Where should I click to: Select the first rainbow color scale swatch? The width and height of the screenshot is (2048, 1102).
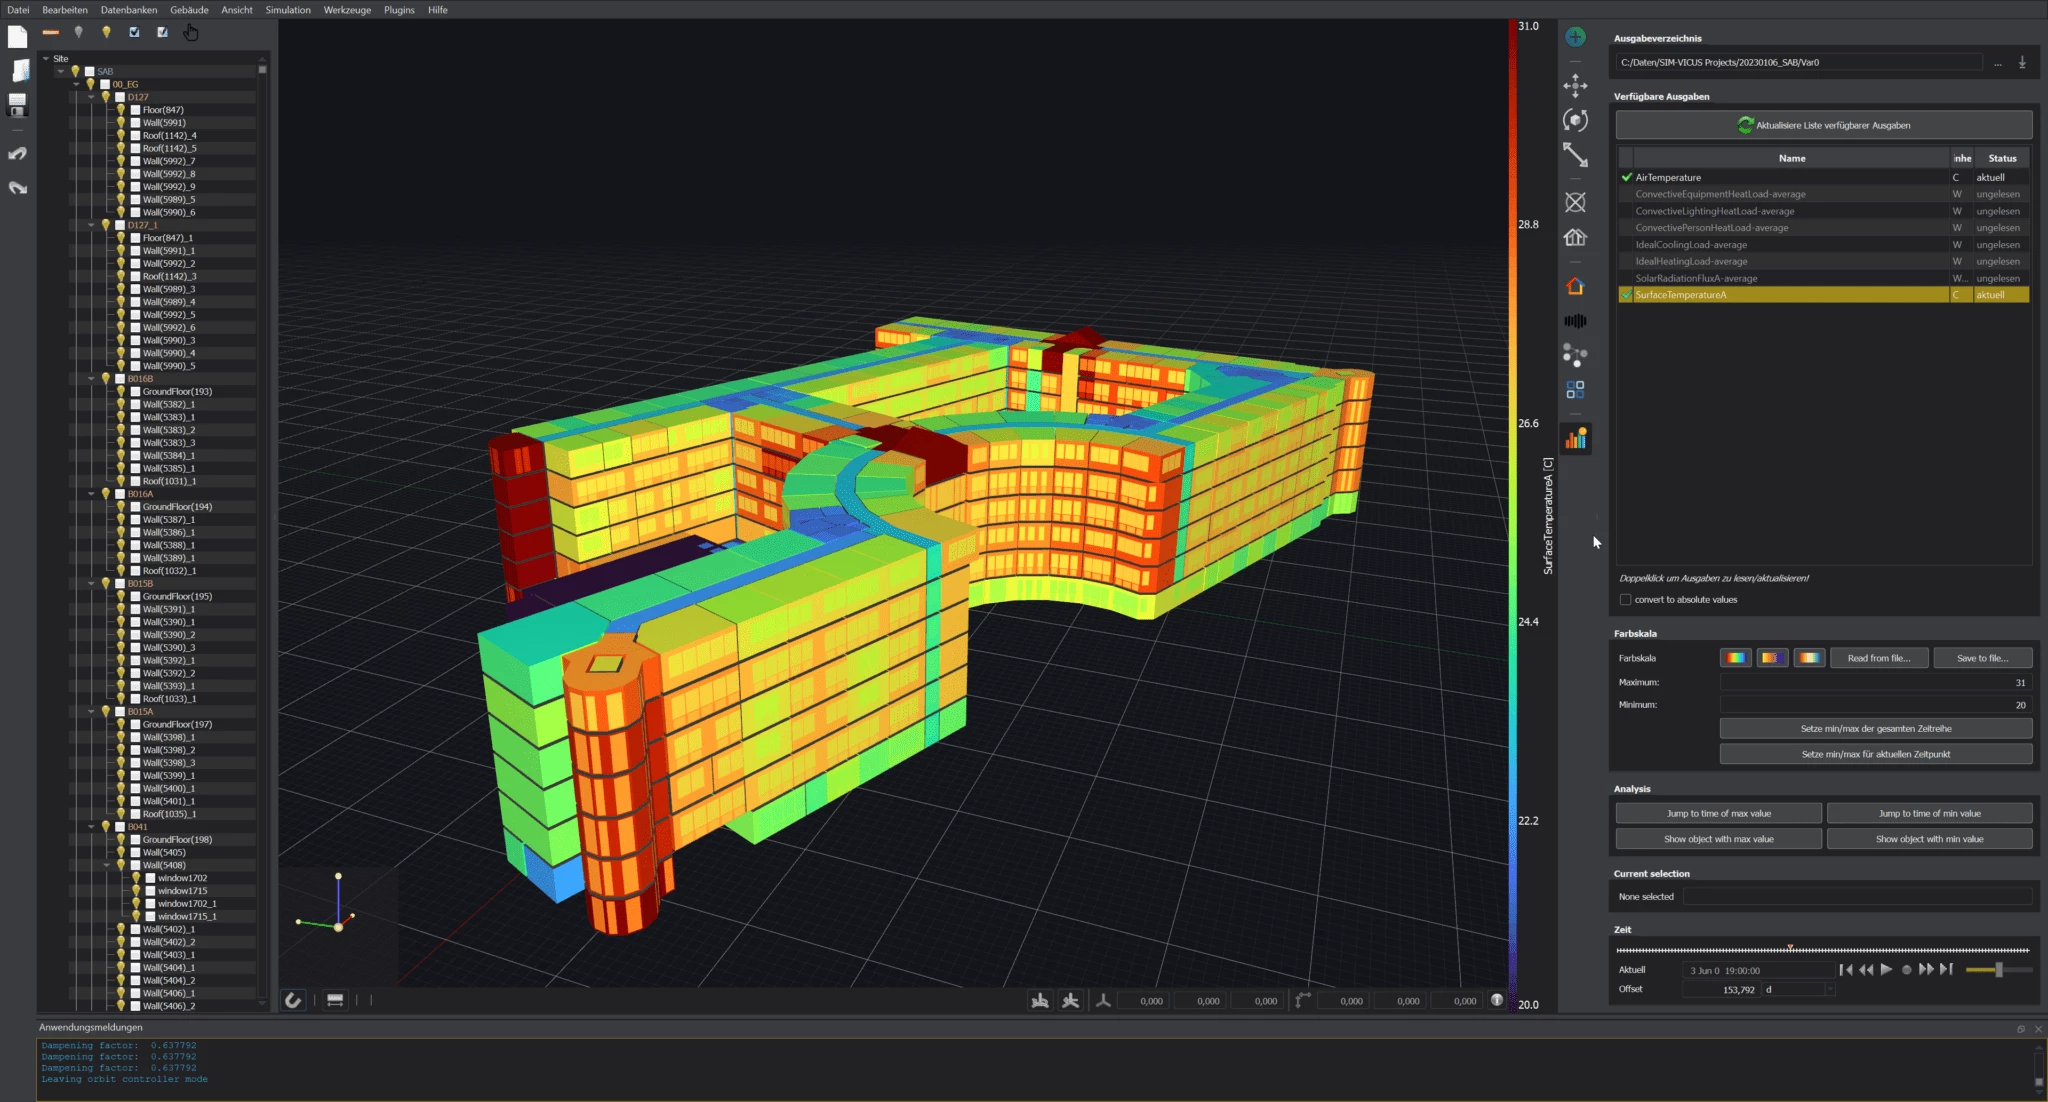pos(1735,658)
